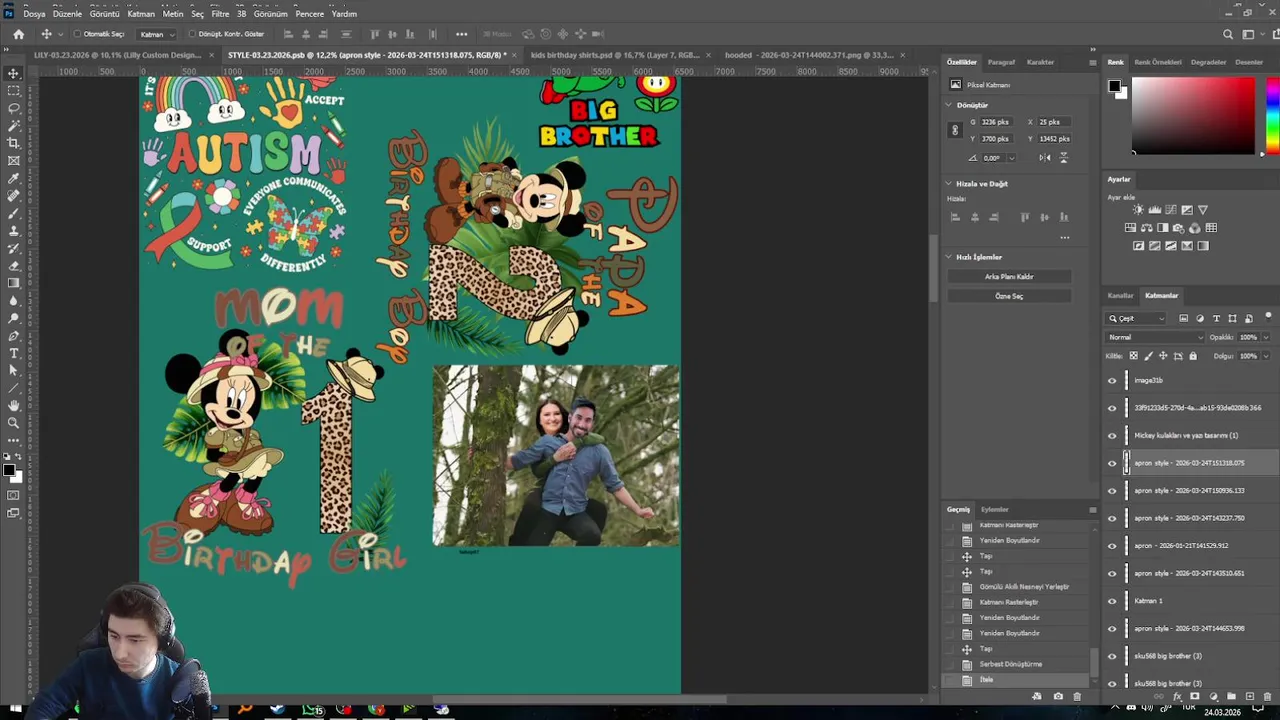Delete layer trash icon in Layers panel

pos(1267,696)
